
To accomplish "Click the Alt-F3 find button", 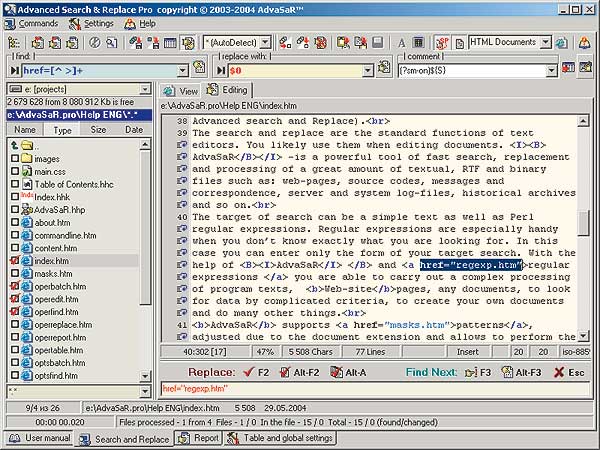I will coord(521,372).
